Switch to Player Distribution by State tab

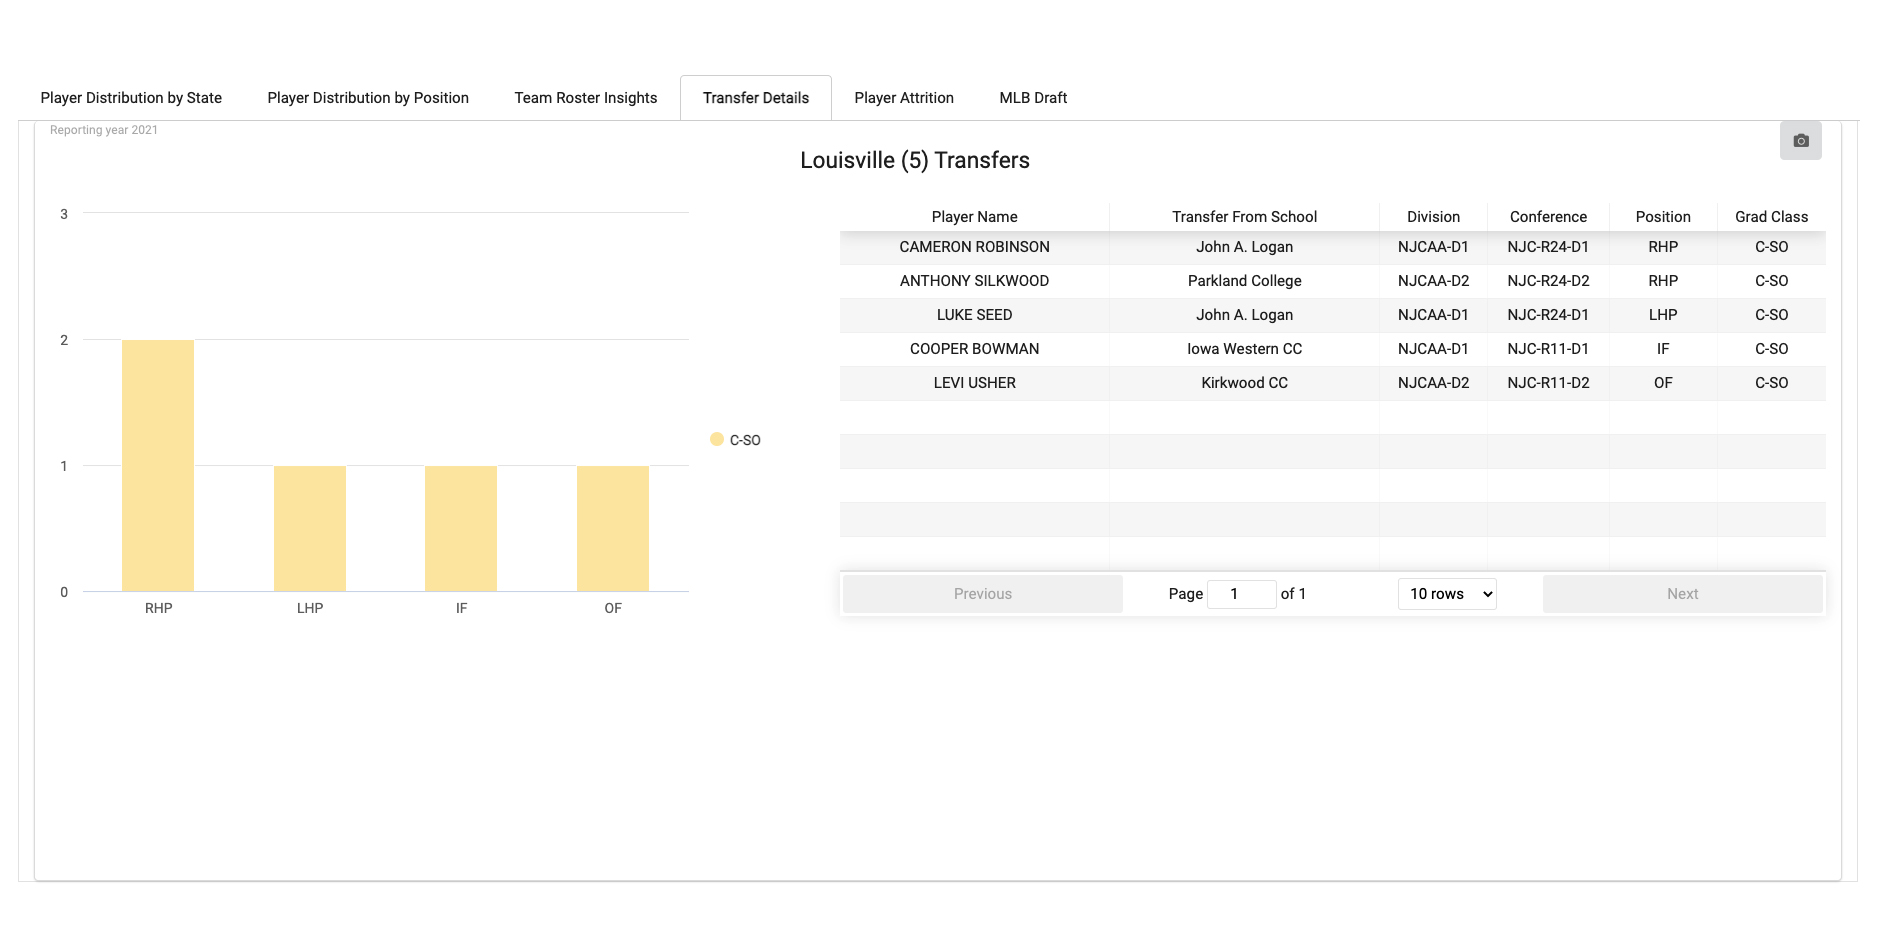[x=131, y=98]
